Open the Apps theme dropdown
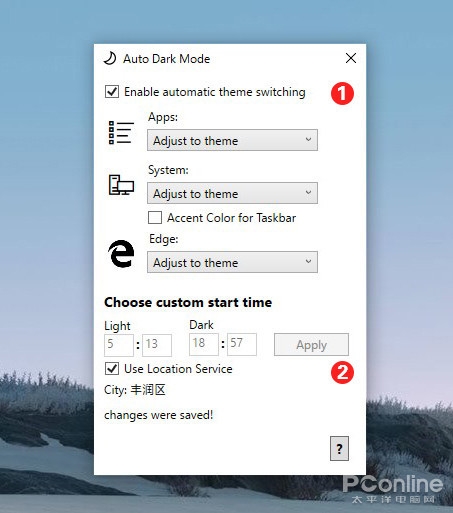453x513 pixels. 232,140
